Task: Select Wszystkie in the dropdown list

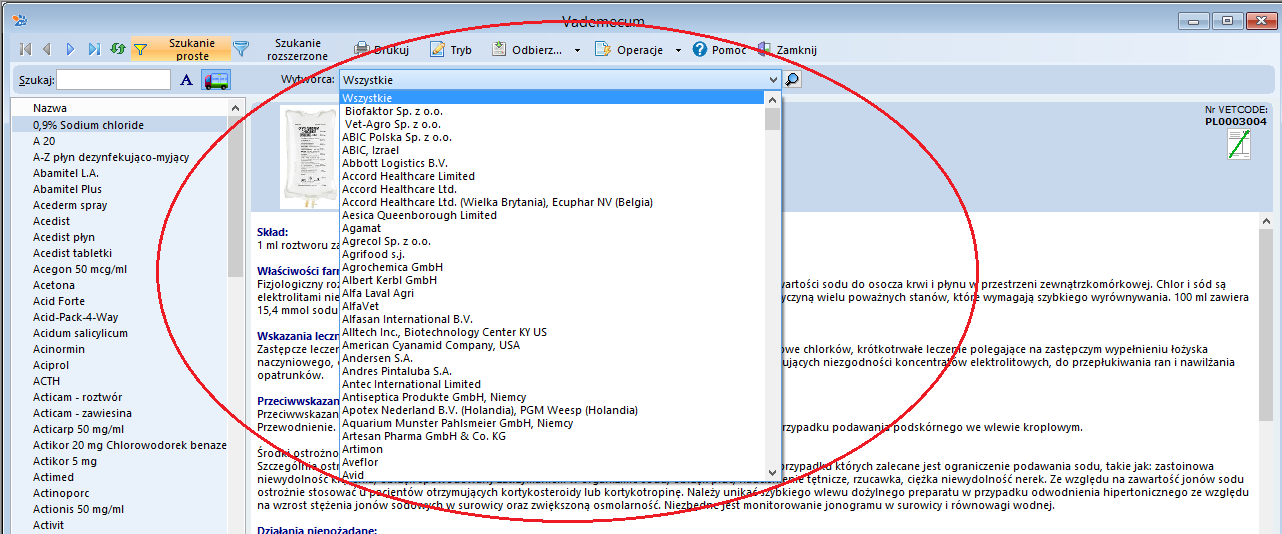Action: 553,98
